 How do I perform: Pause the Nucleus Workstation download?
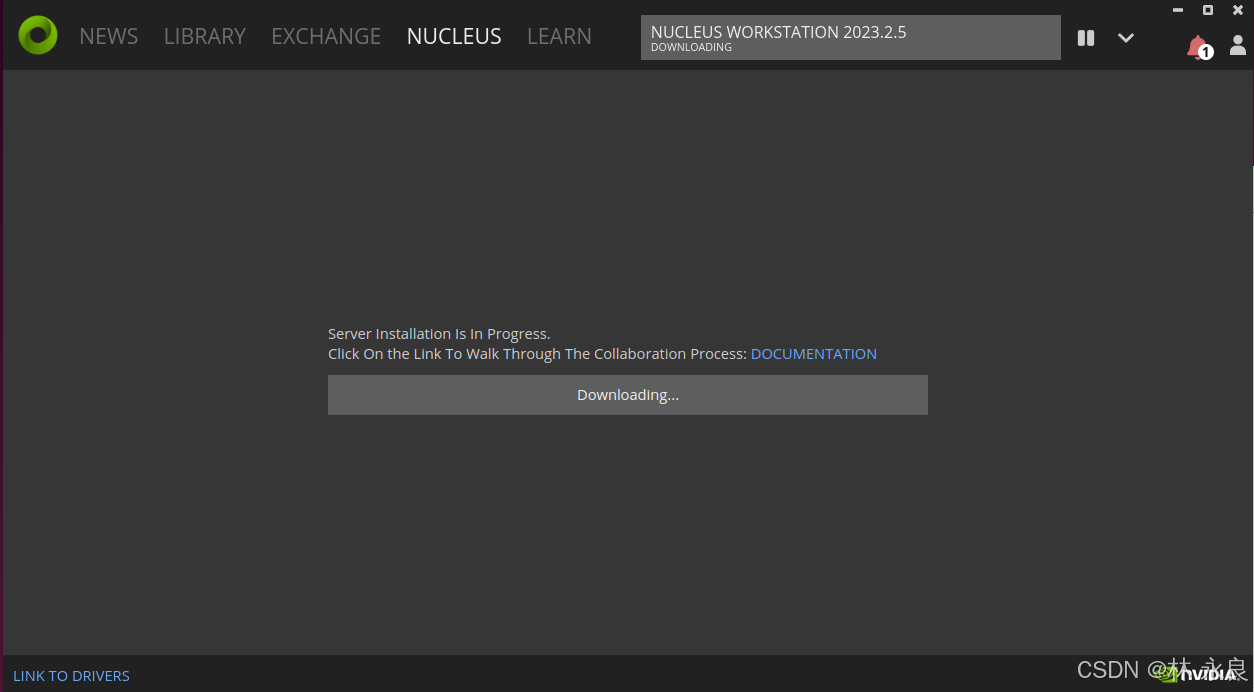1086,38
